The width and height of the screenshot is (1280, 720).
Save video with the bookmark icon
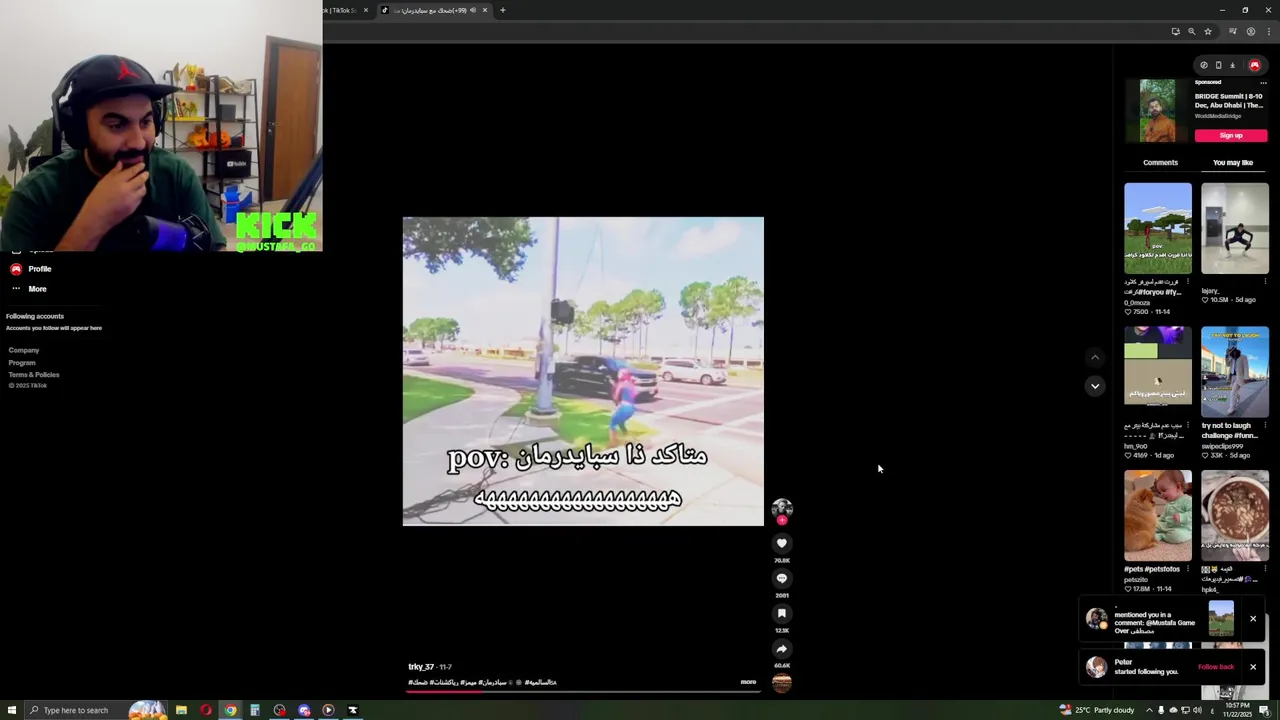click(782, 613)
